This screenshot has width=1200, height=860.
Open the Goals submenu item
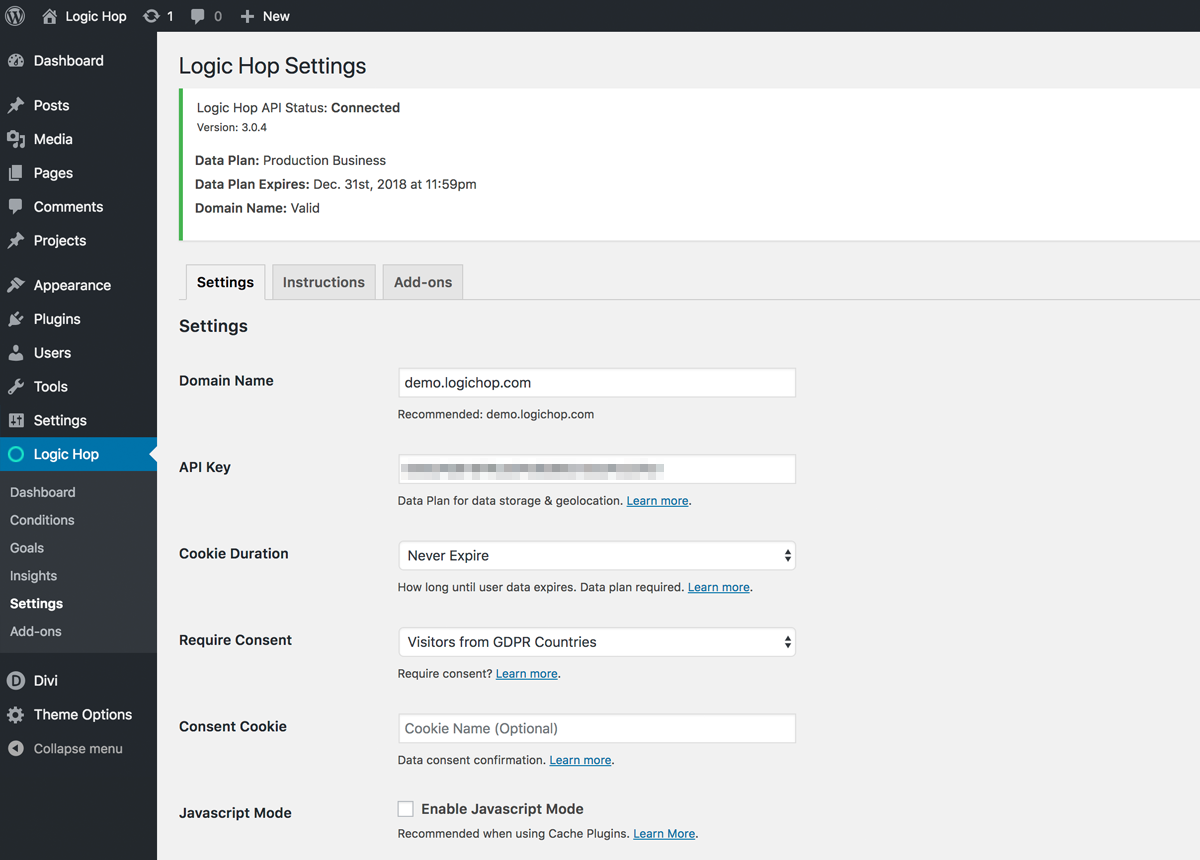pyautogui.click(x=27, y=548)
